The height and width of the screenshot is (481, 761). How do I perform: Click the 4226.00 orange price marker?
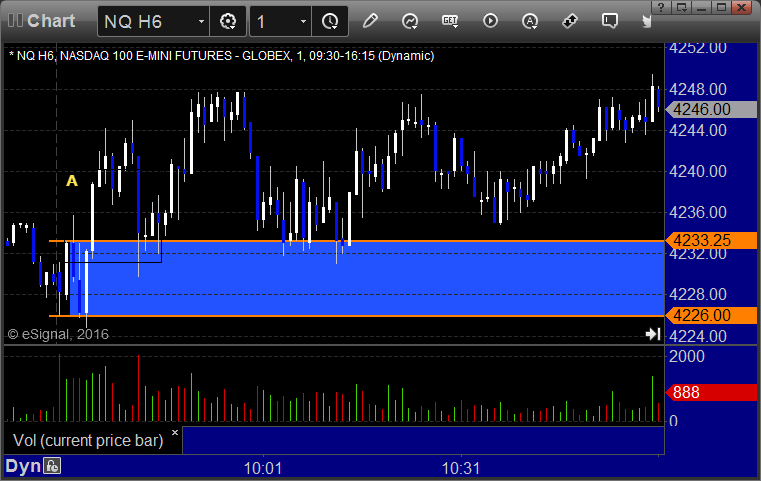tap(711, 315)
